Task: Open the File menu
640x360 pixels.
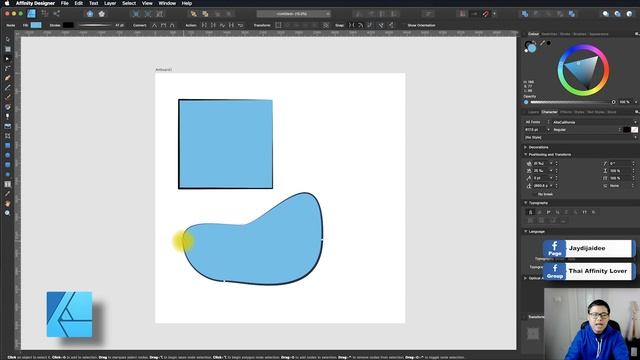Action: tap(64, 3)
